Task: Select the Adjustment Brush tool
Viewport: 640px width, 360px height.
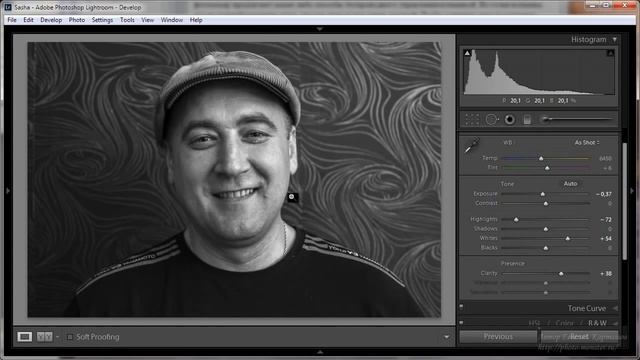Action: pyautogui.click(x=576, y=119)
